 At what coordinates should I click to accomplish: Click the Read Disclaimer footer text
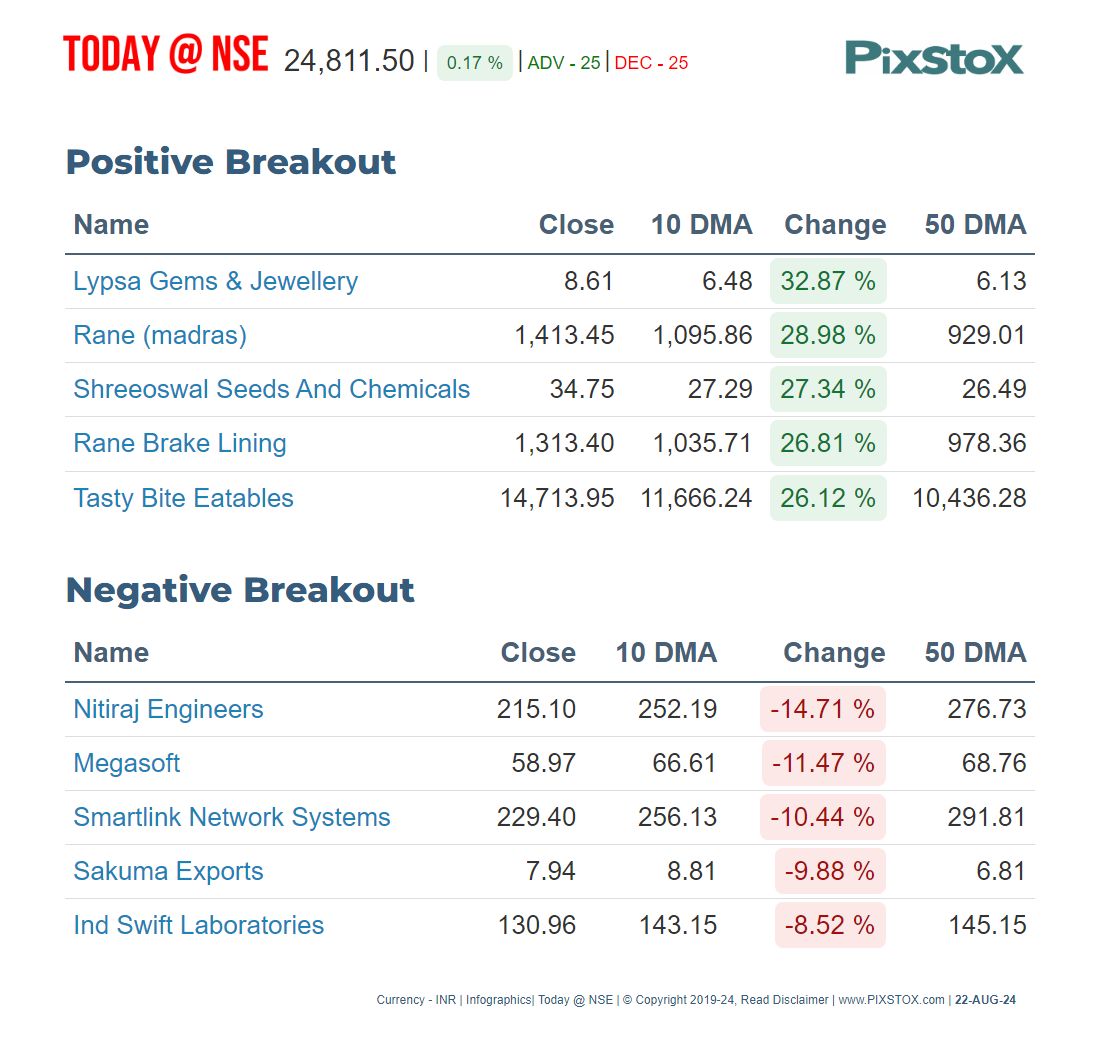[x=784, y=999]
